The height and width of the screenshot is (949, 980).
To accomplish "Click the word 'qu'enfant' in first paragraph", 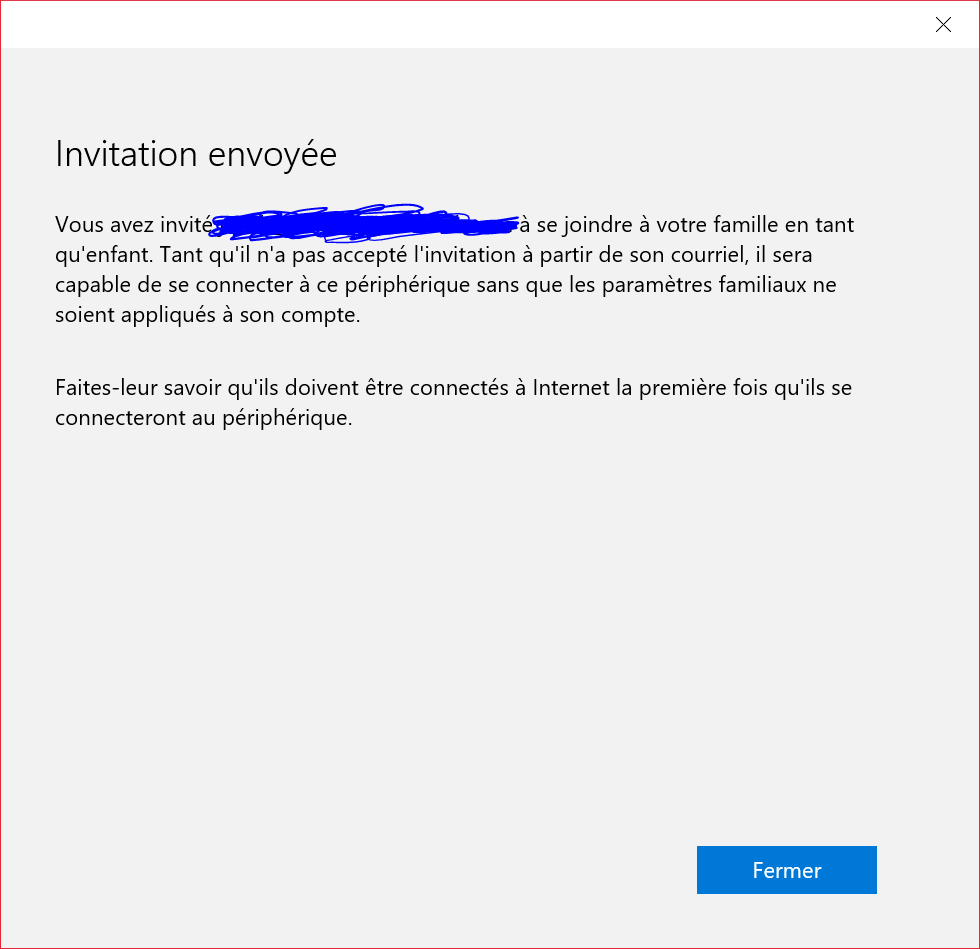I will [x=102, y=255].
